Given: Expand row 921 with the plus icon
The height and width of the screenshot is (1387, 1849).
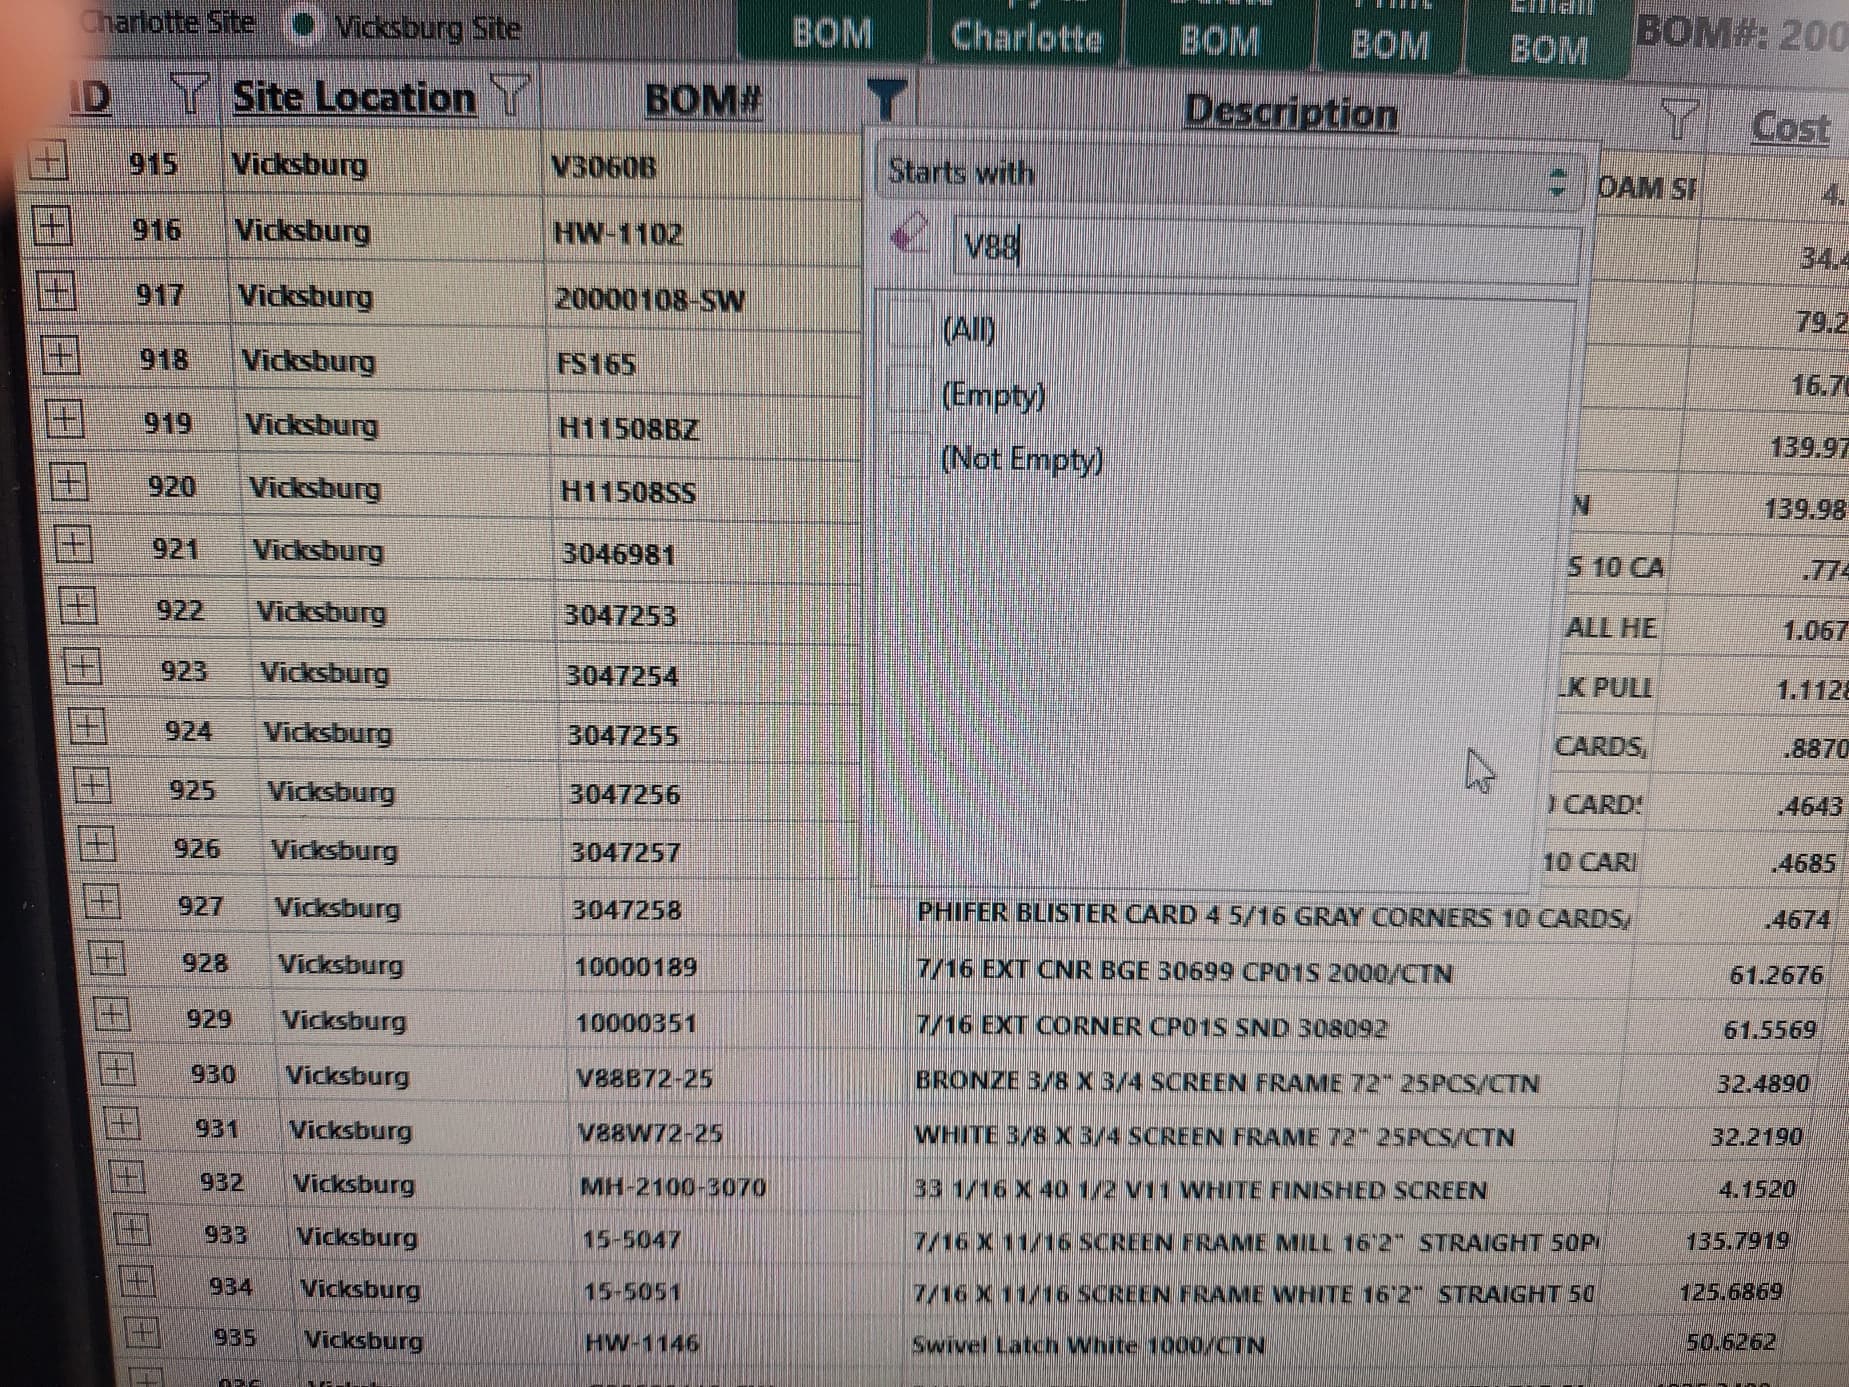Looking at the screenshot, I should click(x=72, y=546).
